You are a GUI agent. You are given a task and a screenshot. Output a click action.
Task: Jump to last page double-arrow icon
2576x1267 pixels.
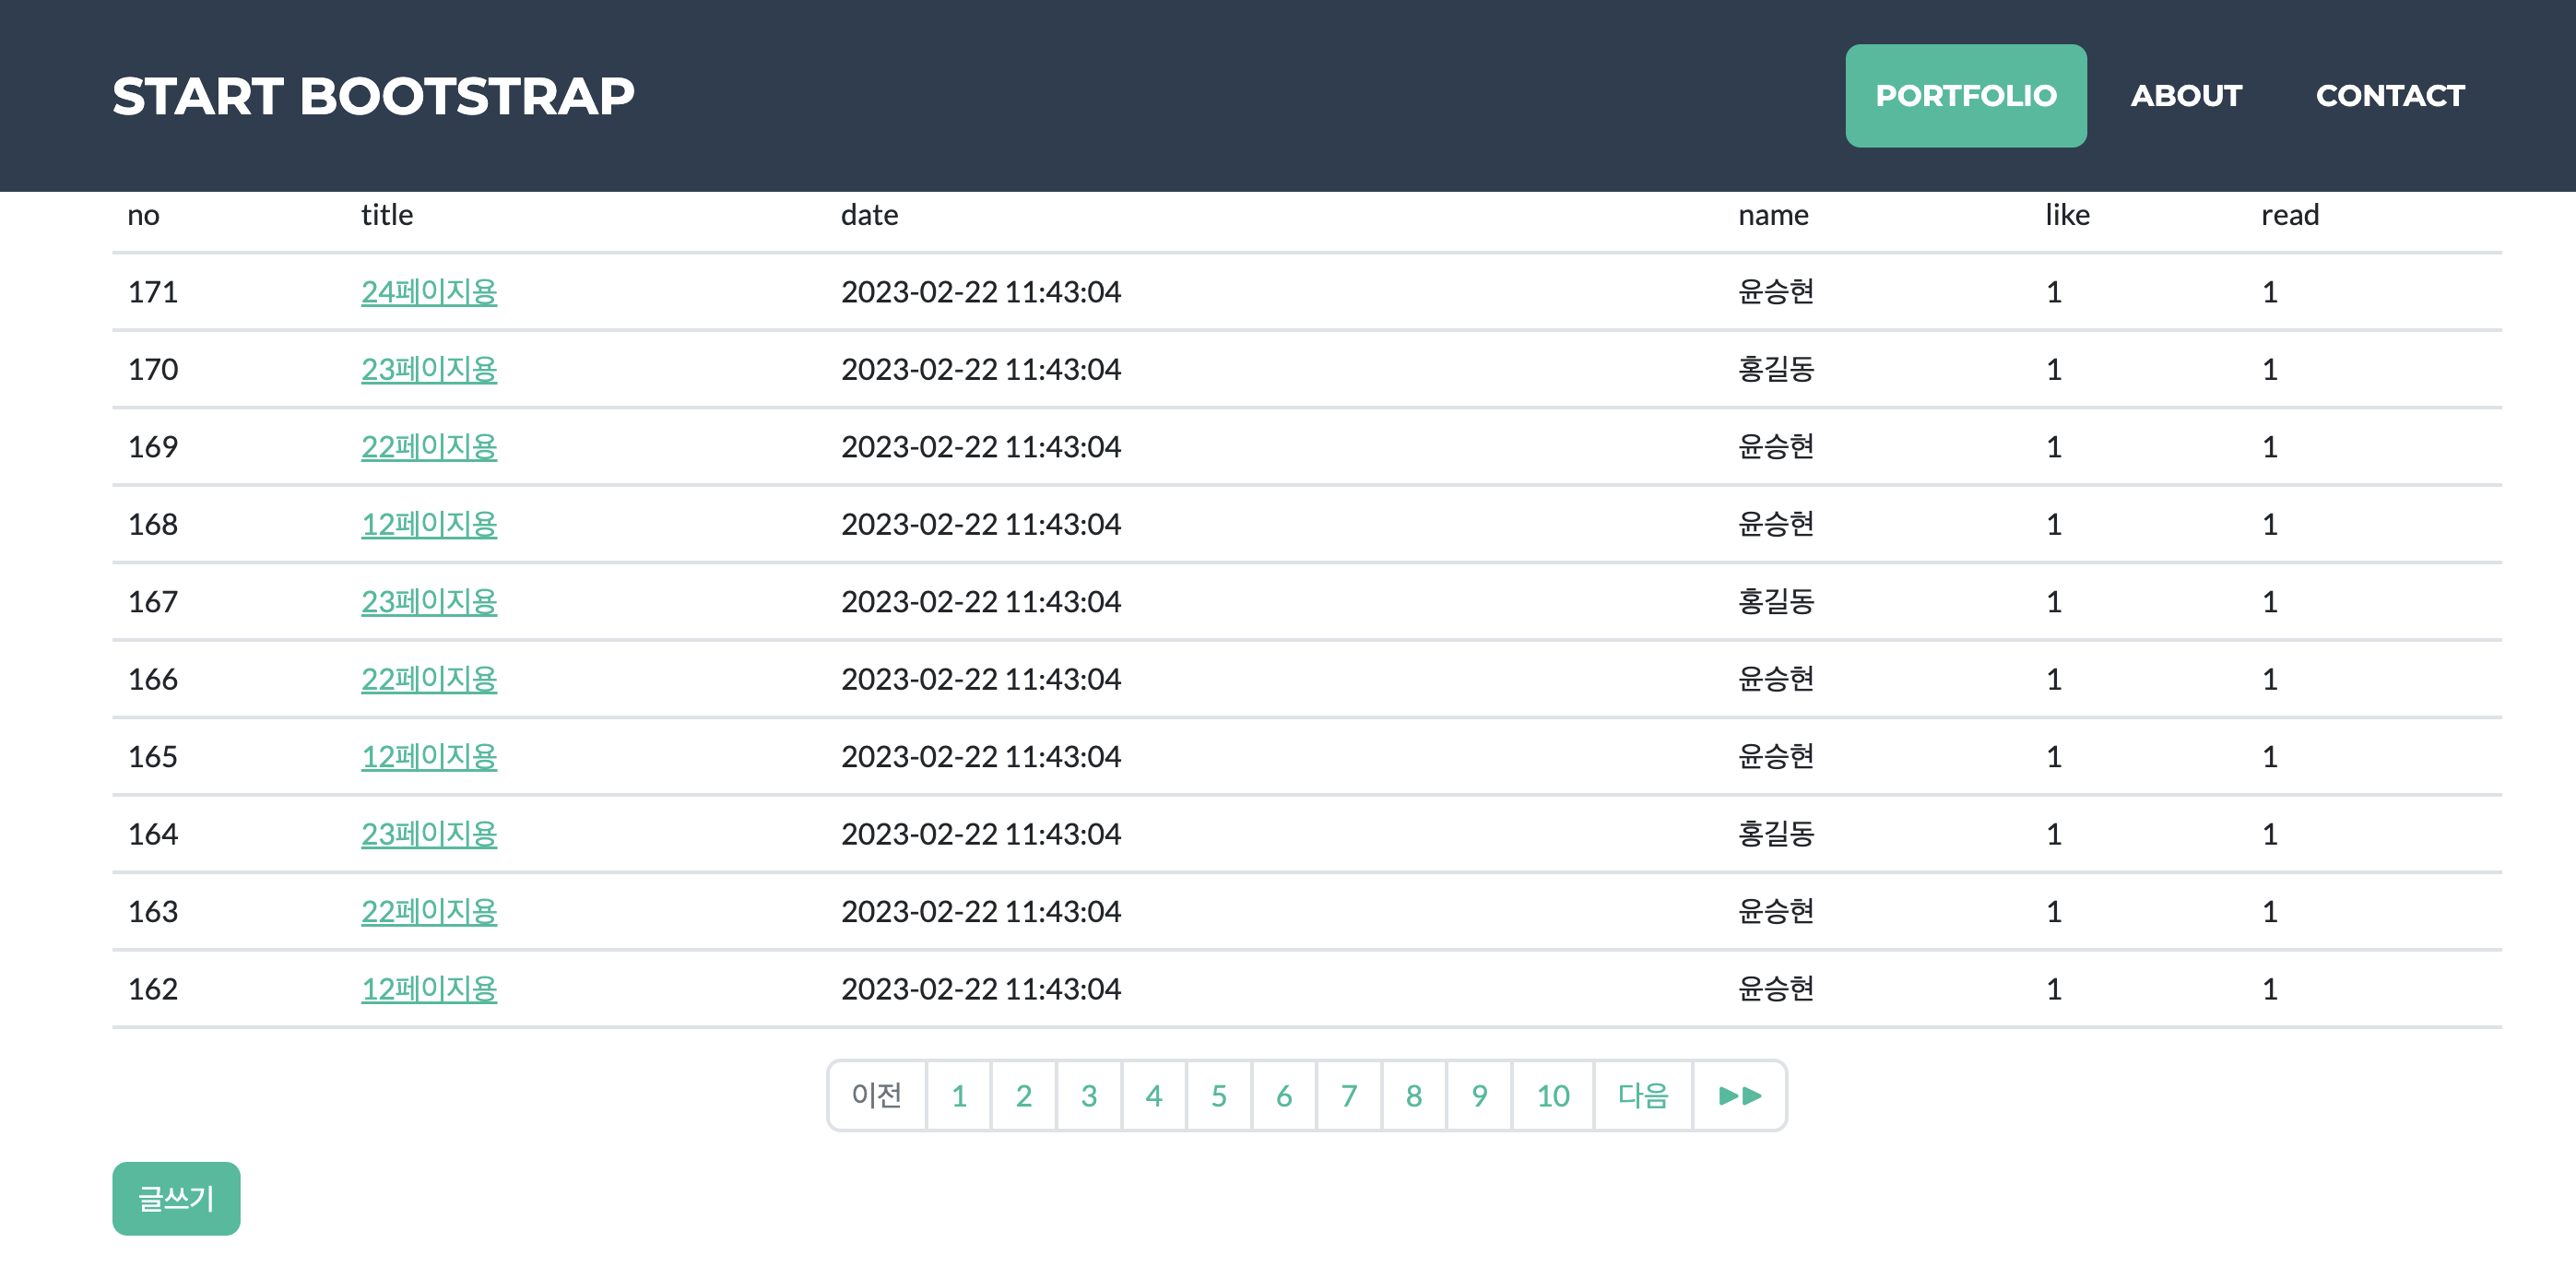(1739, 1095)
